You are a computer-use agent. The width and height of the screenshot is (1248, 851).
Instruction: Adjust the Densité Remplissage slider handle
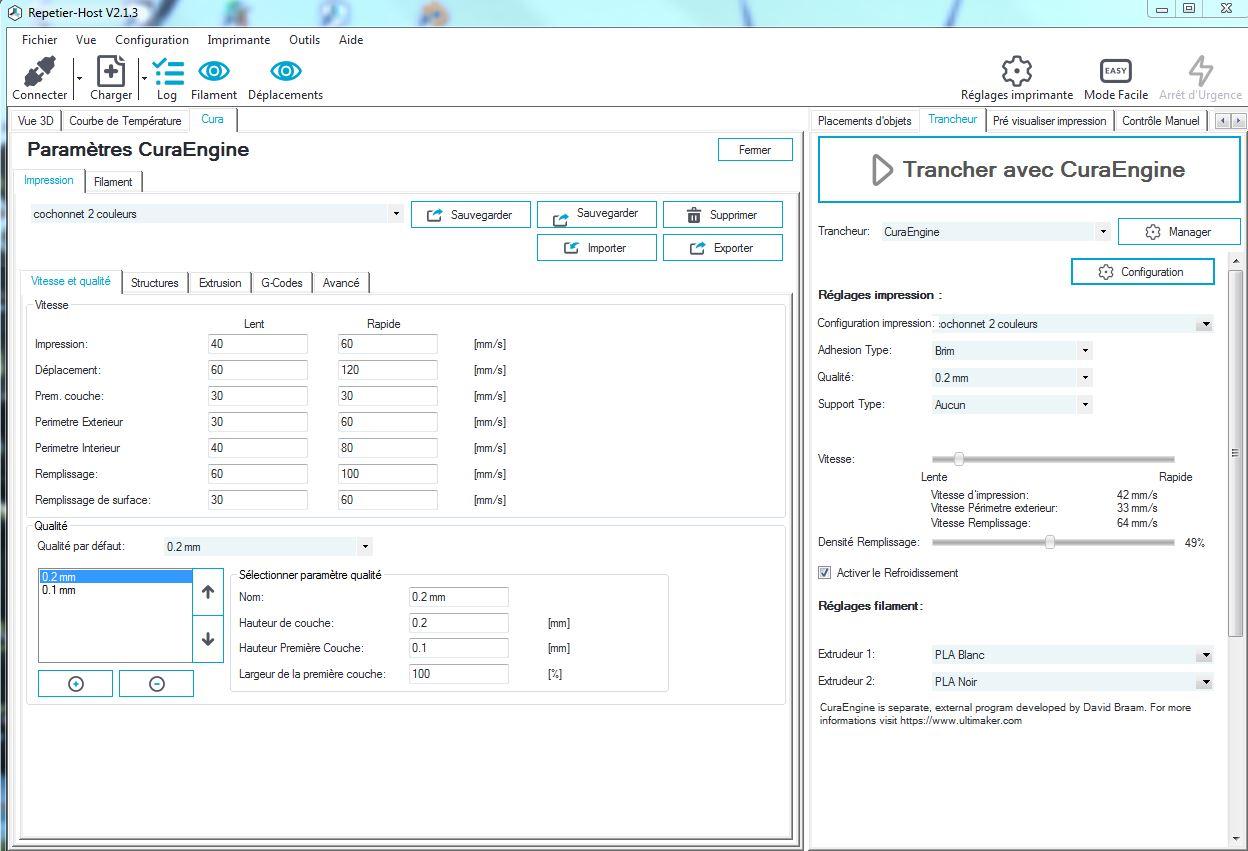tap(1050, 542)
